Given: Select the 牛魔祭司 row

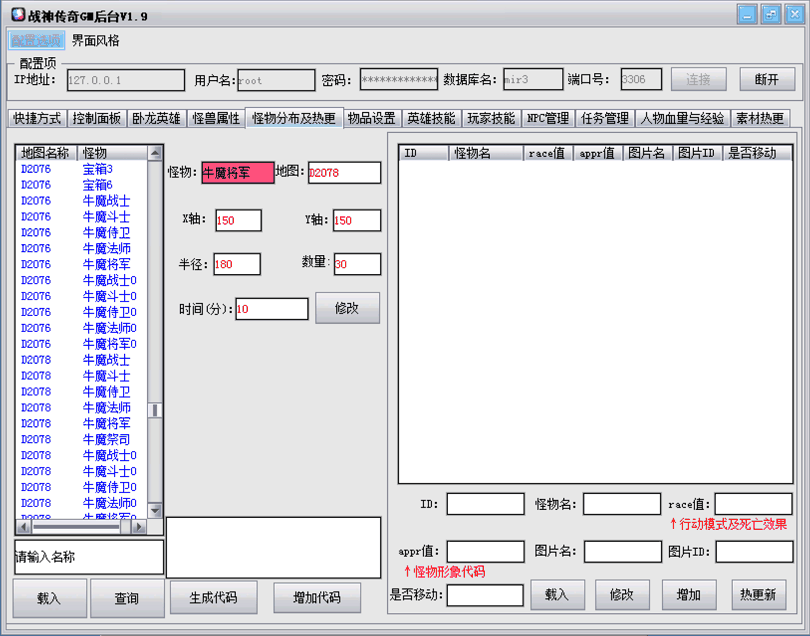Looking at the screenshot, I should (83, 440).
